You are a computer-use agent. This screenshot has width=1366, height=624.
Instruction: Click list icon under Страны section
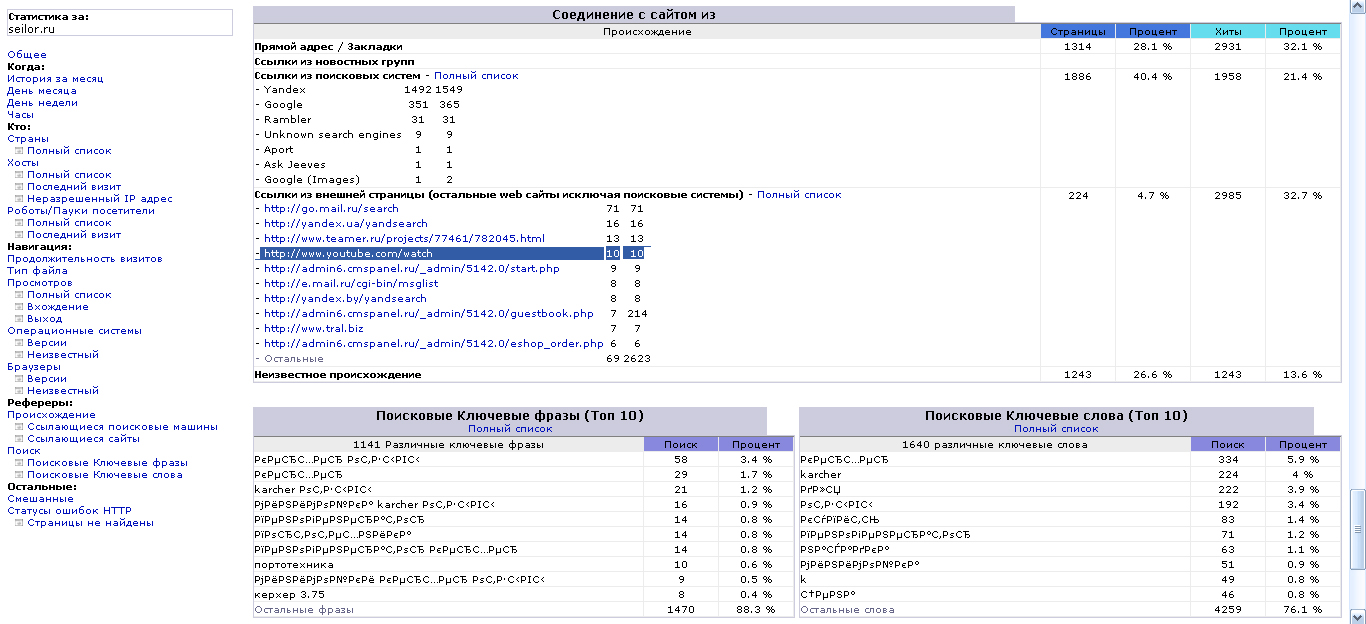19,151
